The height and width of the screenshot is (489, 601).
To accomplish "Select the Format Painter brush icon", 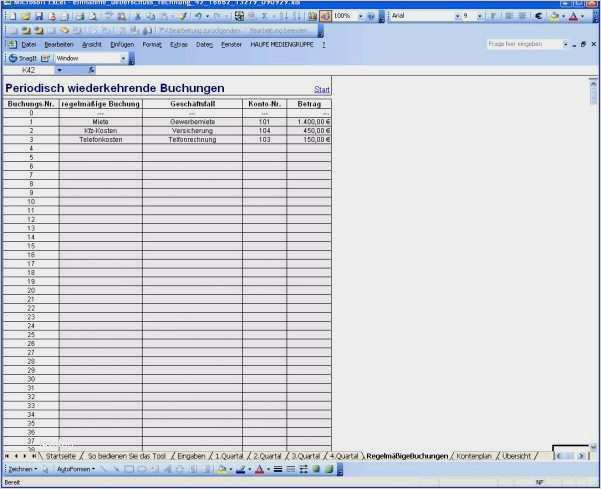I will (x=183, y=16).
